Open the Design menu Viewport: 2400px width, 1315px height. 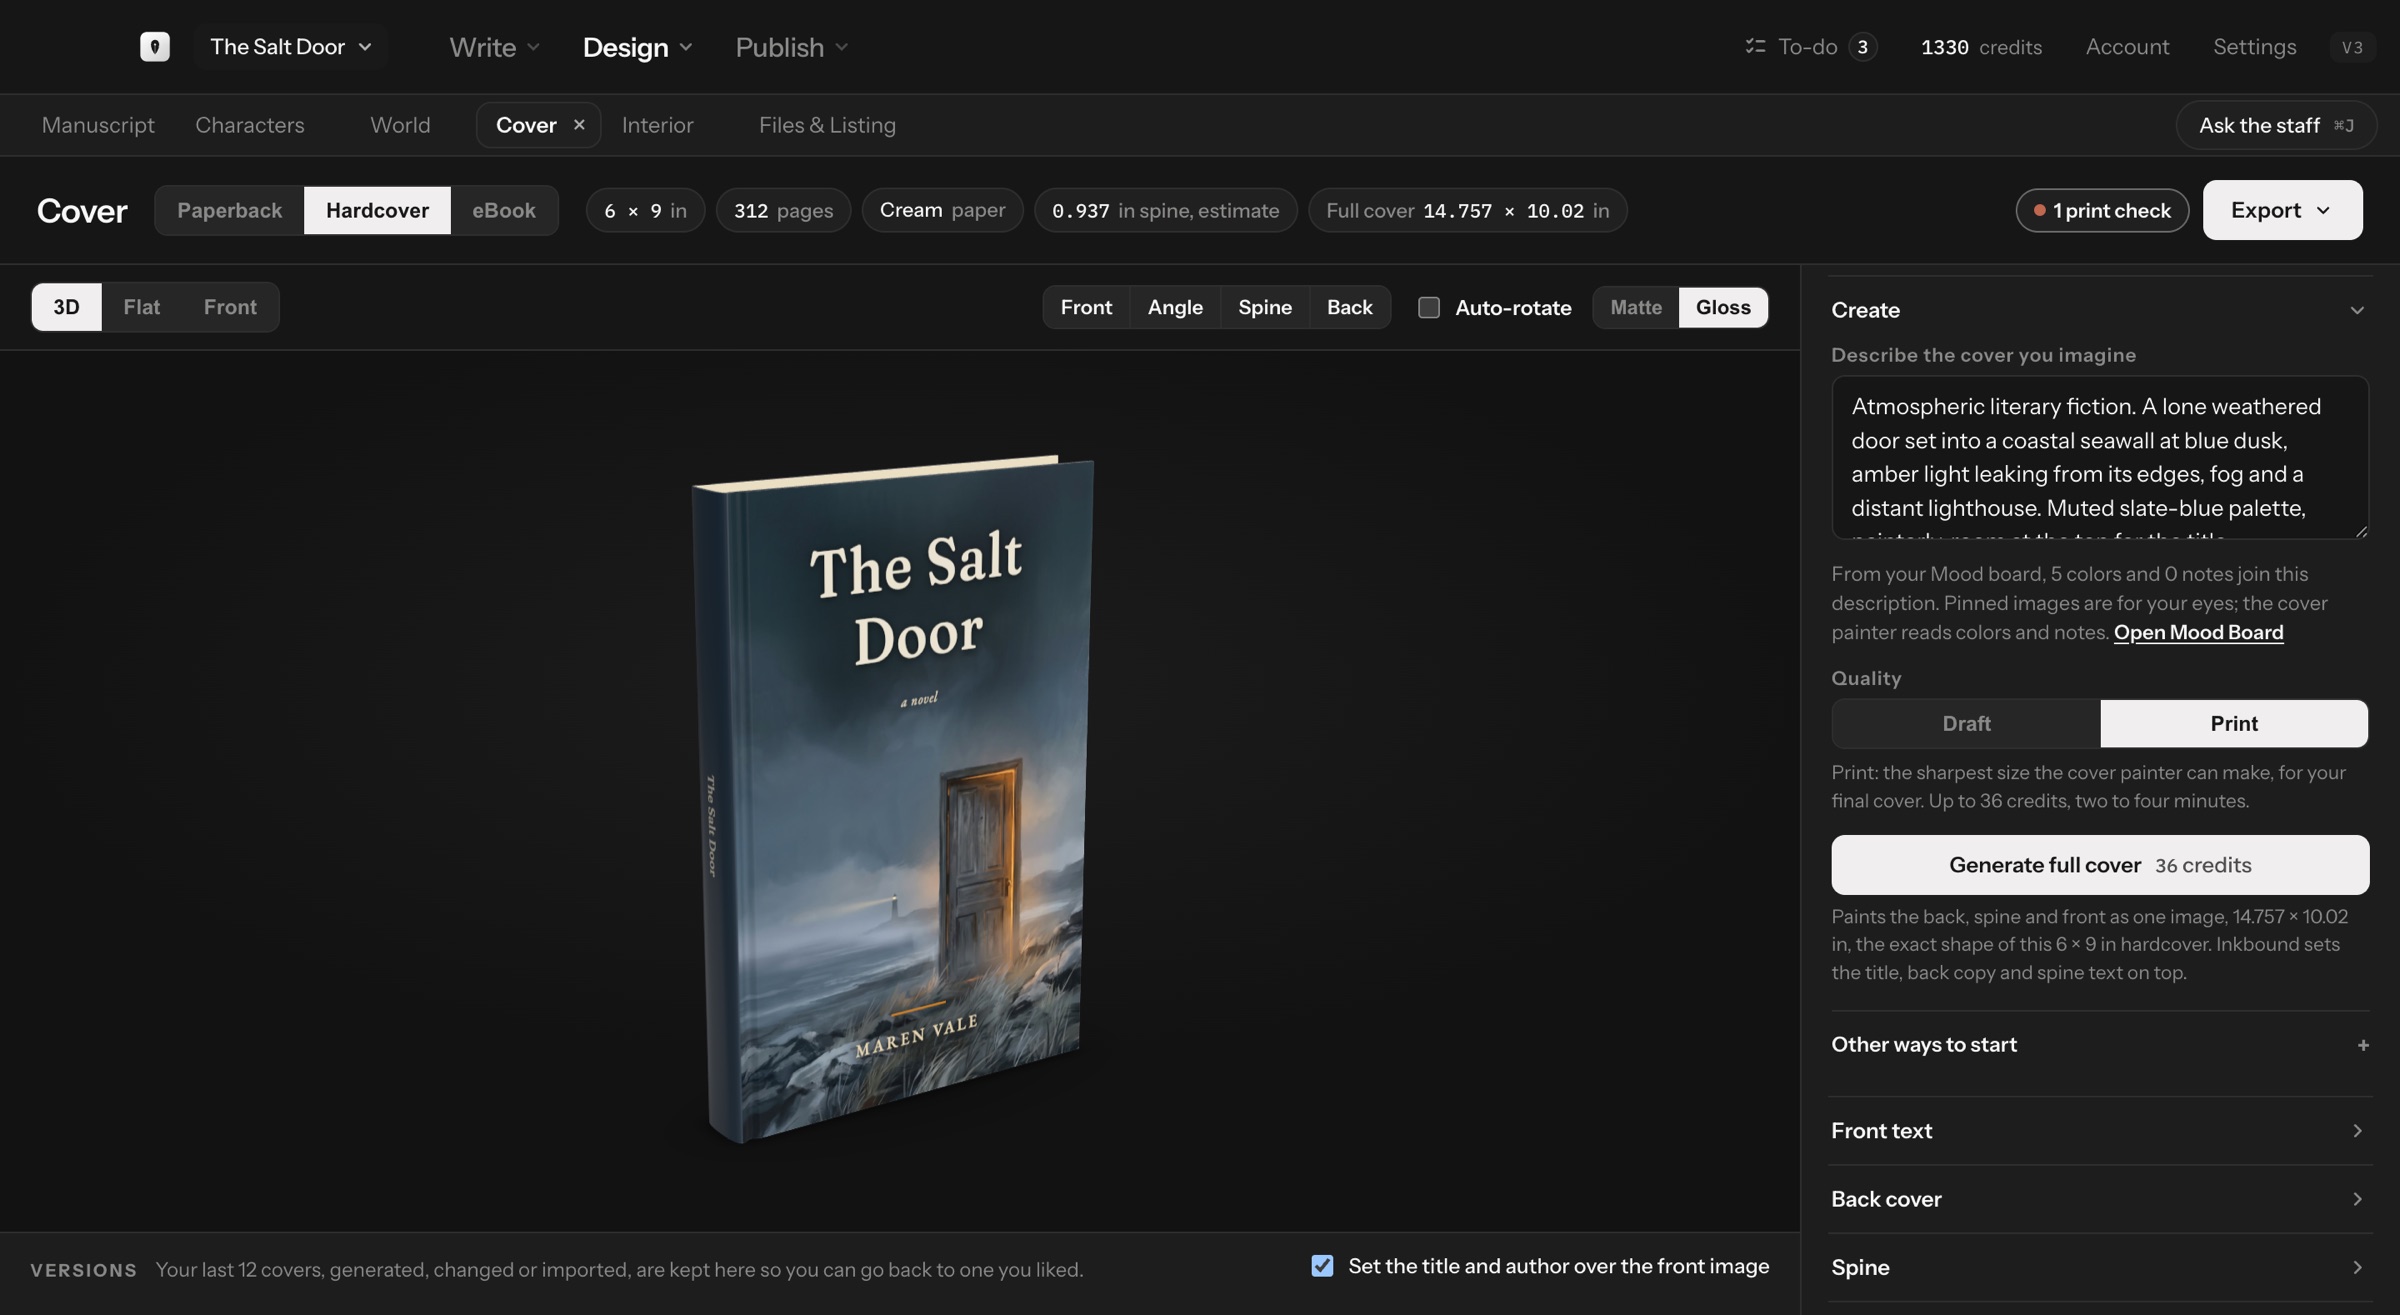[637, 47]
